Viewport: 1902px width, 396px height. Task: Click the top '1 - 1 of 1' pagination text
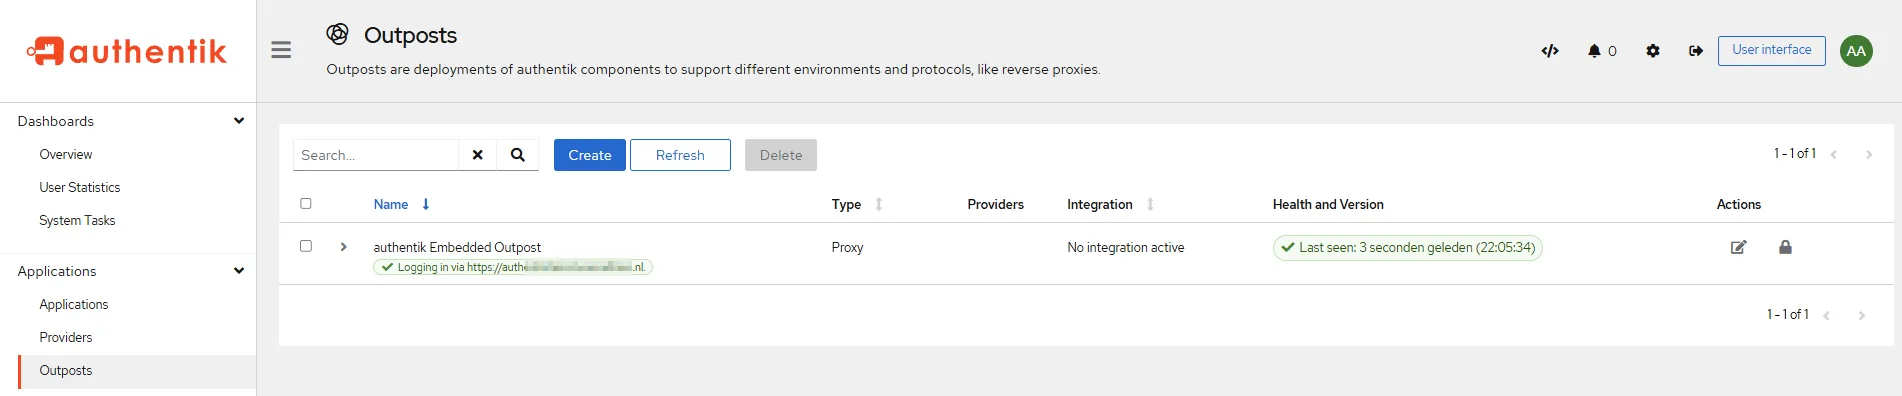click(x=1795, y=153)
